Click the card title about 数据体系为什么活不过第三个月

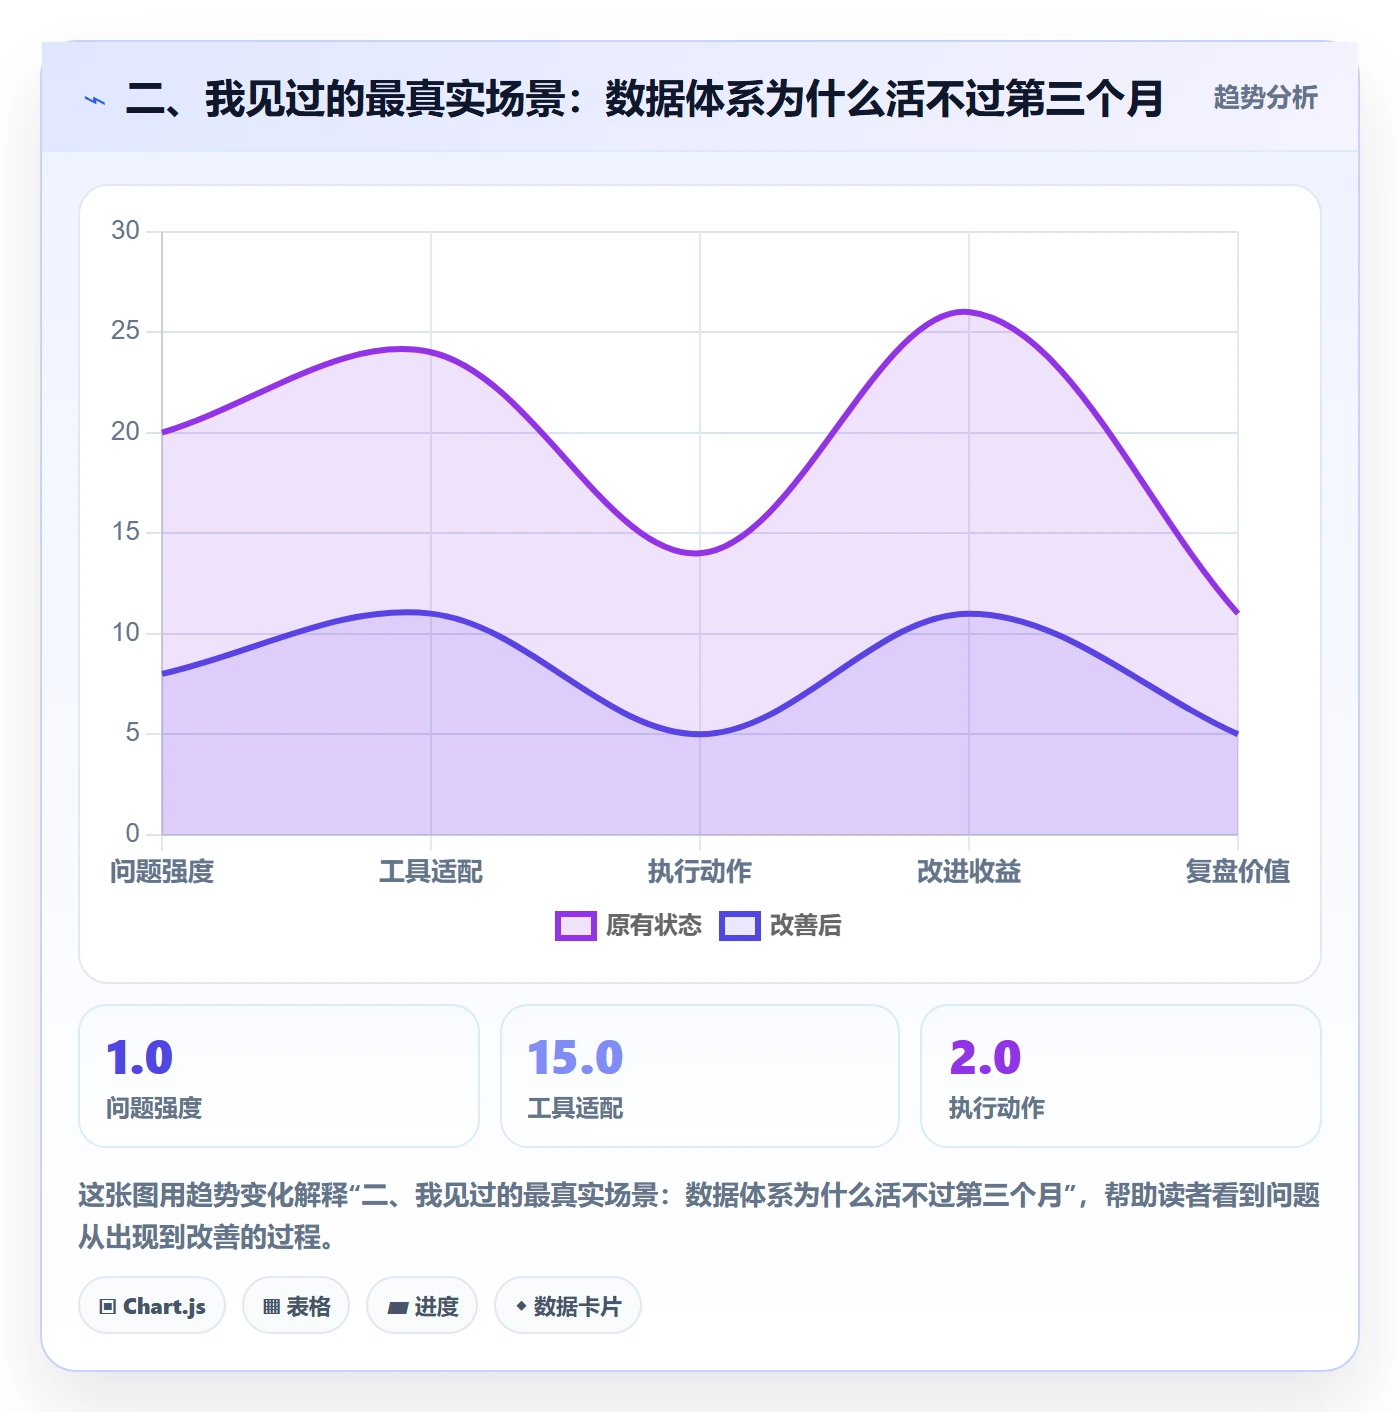pos(644,98)
